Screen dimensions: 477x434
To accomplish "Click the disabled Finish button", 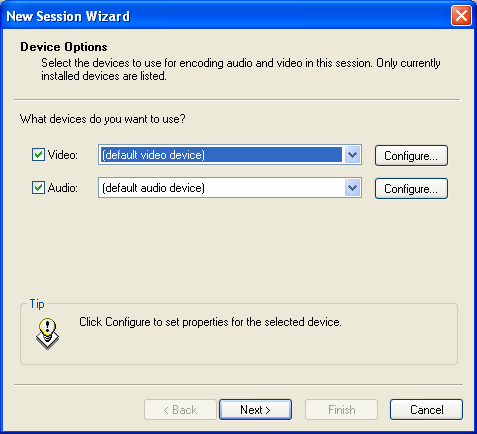I will (341, 410).
